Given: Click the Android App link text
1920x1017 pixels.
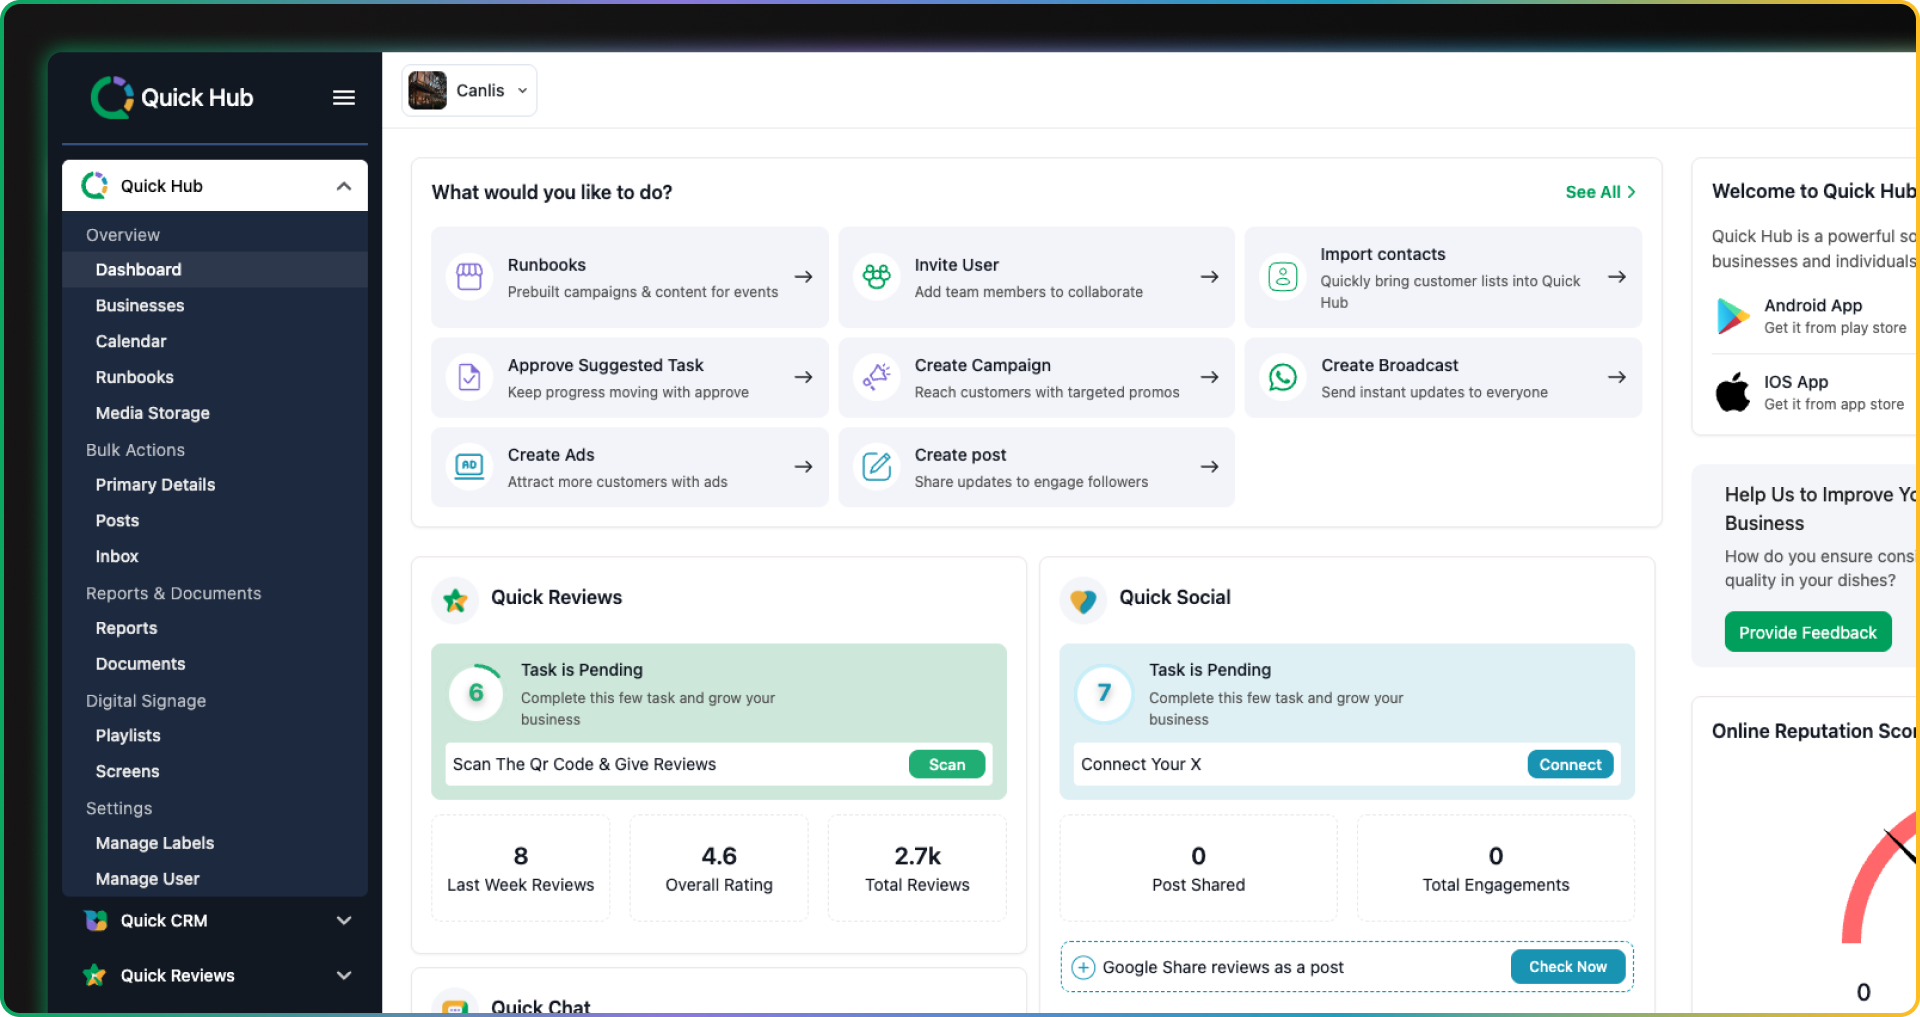Looking at the screenshot, I should point(1813,305).
